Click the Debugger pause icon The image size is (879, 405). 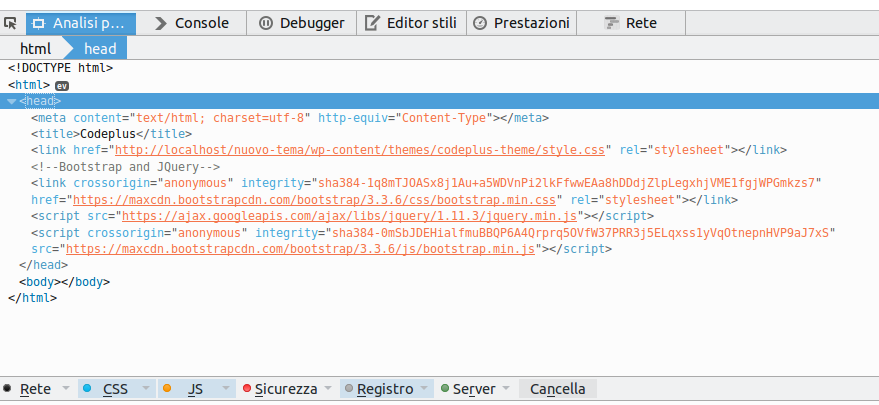[x=266, y=22]
